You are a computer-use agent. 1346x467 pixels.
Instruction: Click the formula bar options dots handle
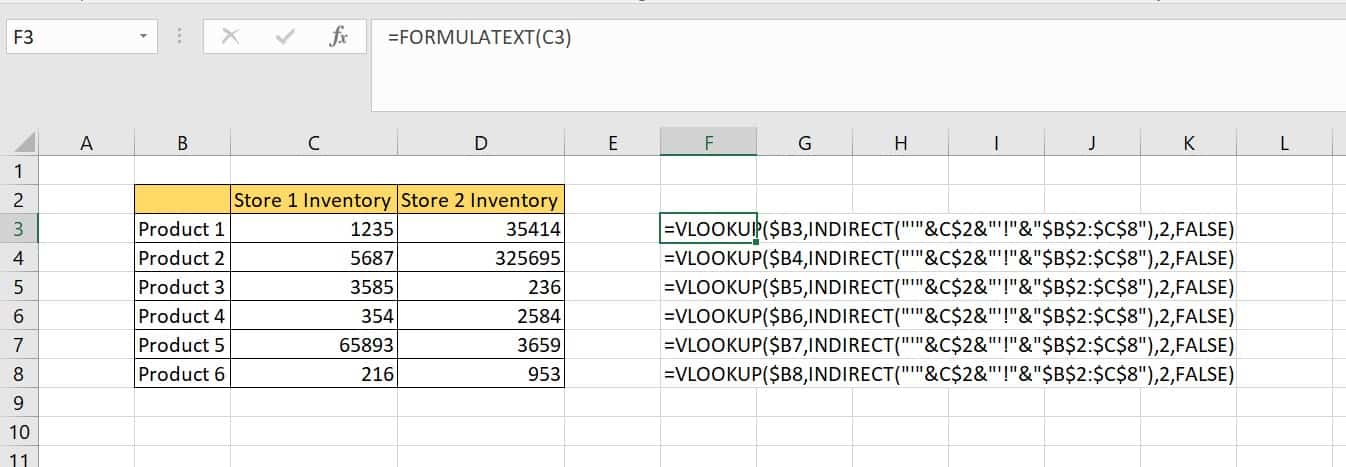(x=180, y=38)
